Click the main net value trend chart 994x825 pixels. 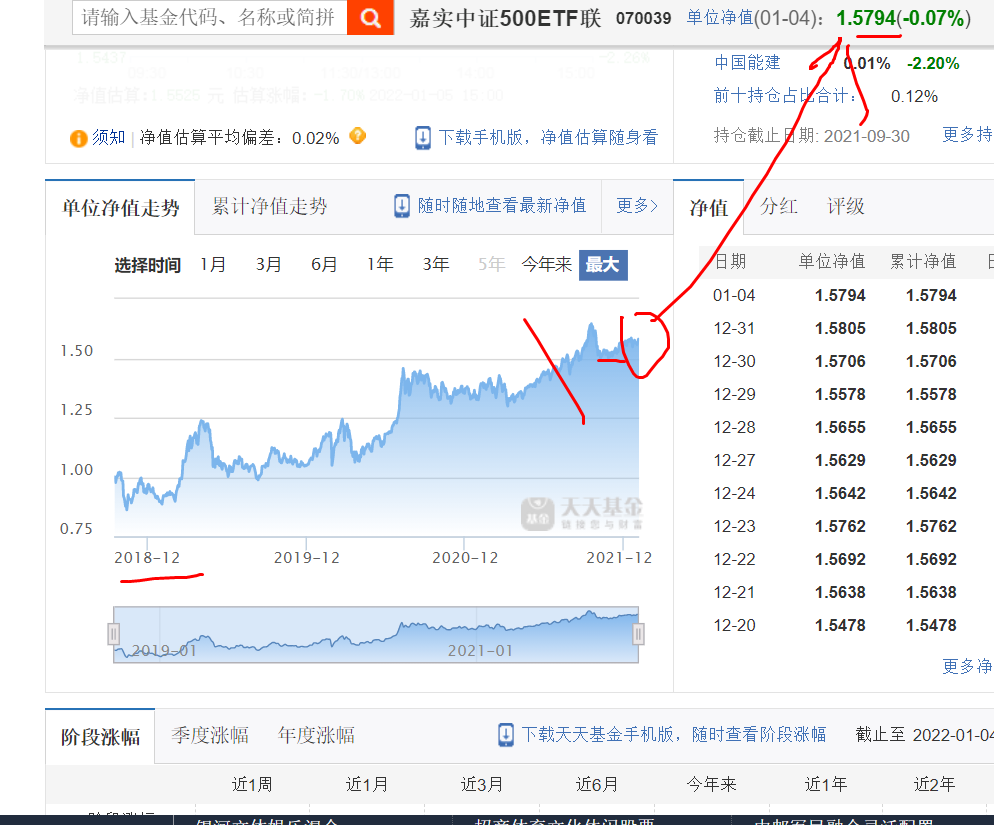point(377,419)
